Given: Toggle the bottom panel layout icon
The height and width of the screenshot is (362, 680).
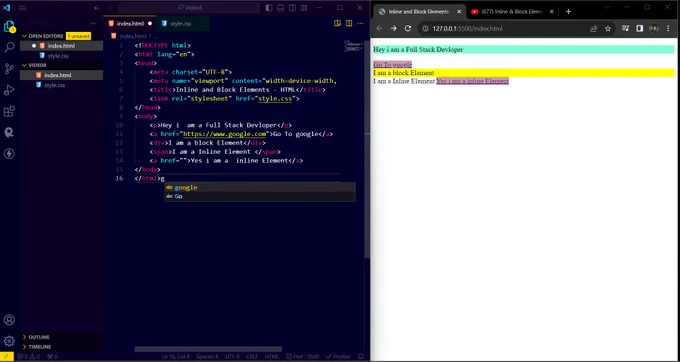Looking at the screenshot, I should click(x=281, y=8).
